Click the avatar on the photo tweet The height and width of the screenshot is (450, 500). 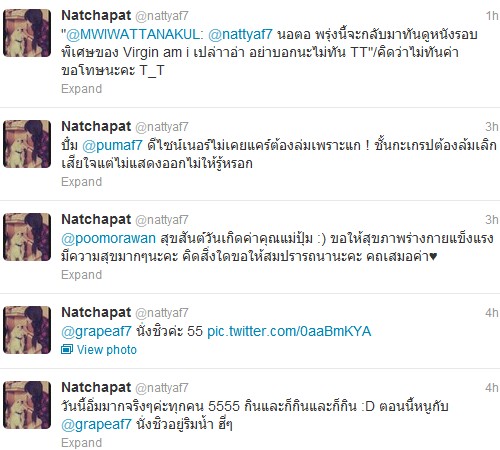pyautogui.click(x=27, y=330)
